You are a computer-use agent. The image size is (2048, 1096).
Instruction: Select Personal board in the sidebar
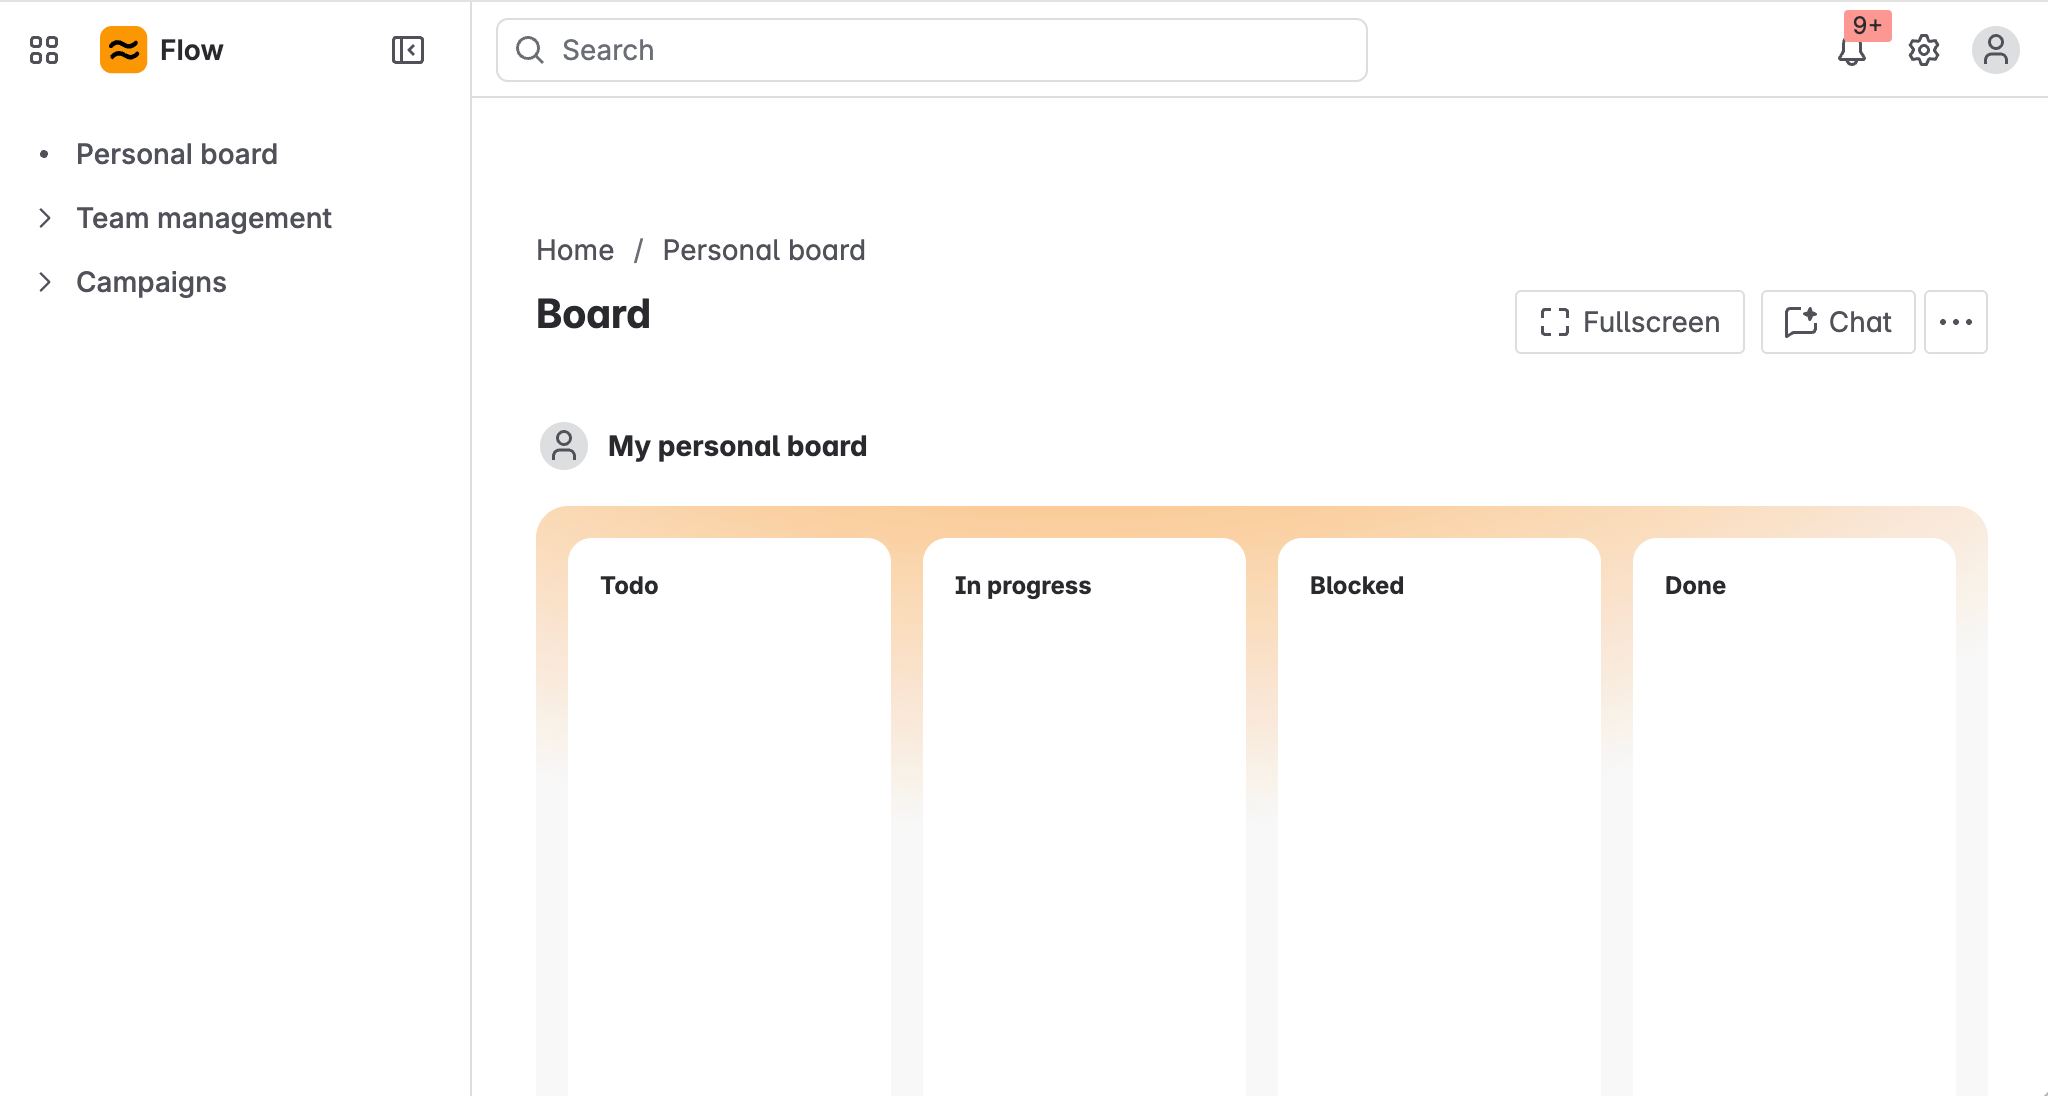[177, 153]
